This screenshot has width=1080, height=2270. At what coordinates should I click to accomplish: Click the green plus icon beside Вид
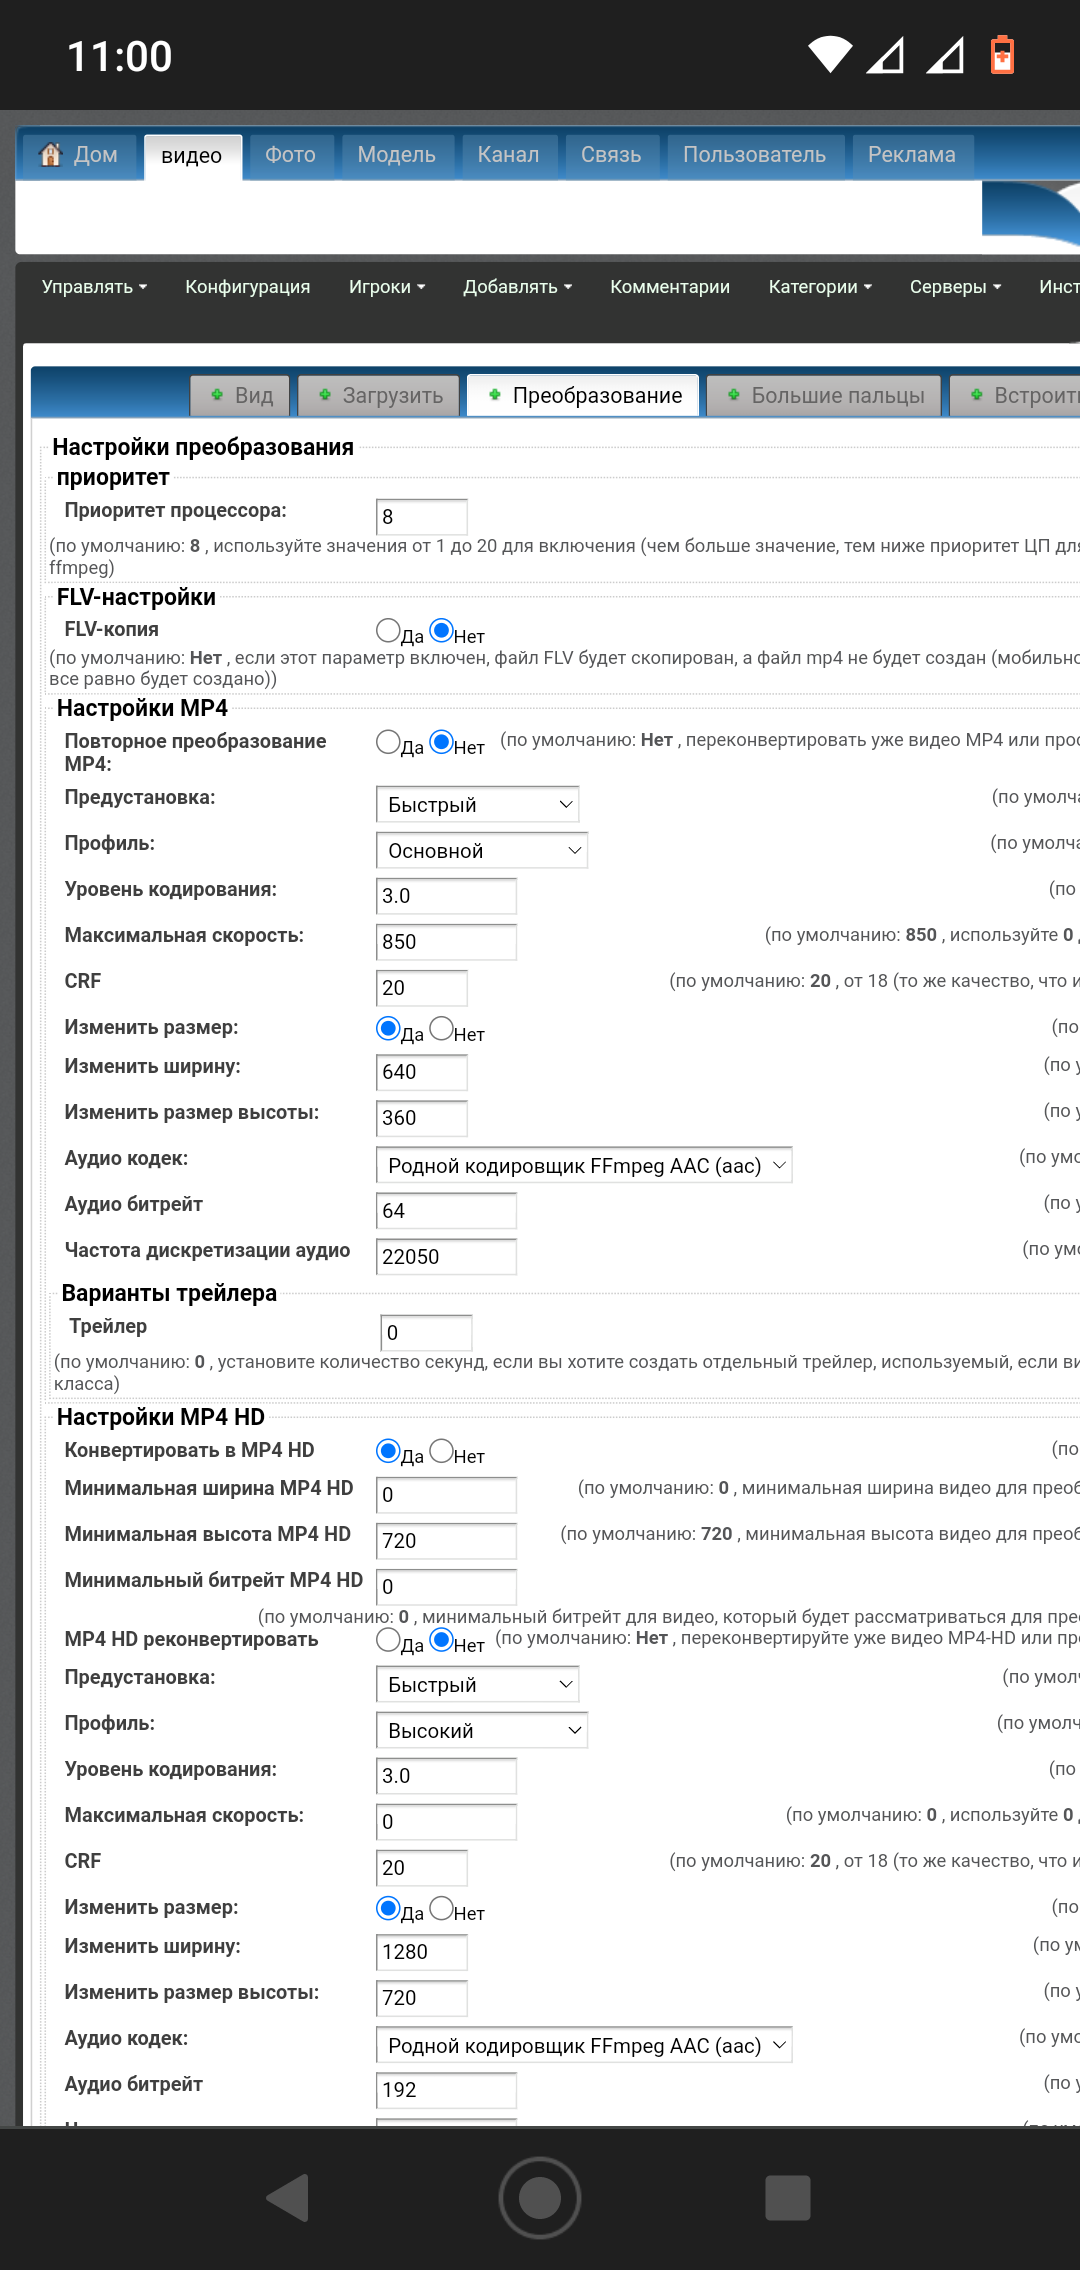click(217, 395)
